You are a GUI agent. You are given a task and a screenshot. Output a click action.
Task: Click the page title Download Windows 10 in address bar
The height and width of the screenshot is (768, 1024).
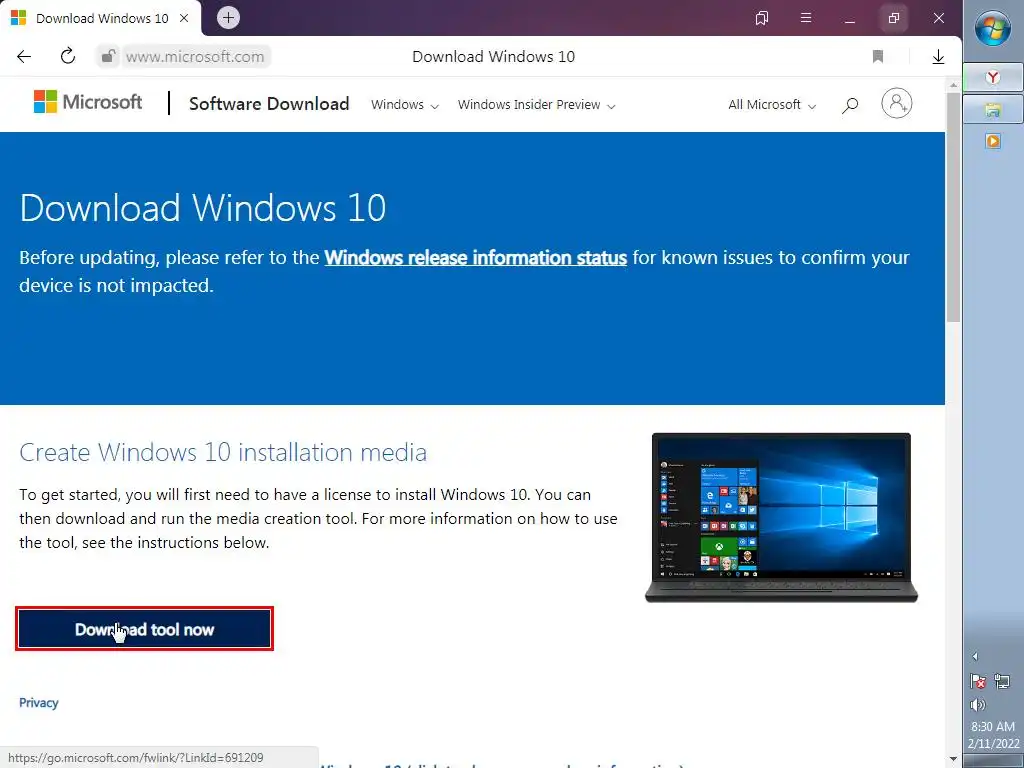tap(494, 57)
